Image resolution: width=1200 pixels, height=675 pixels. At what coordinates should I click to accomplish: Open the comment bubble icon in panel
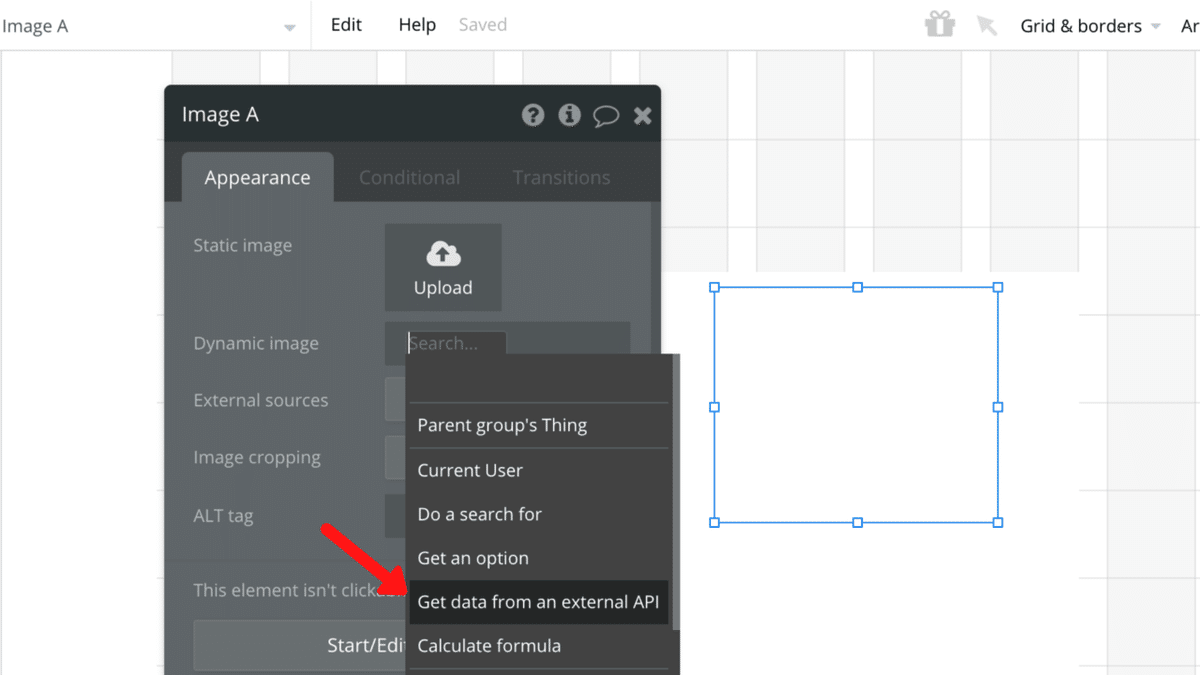point(606,116)
